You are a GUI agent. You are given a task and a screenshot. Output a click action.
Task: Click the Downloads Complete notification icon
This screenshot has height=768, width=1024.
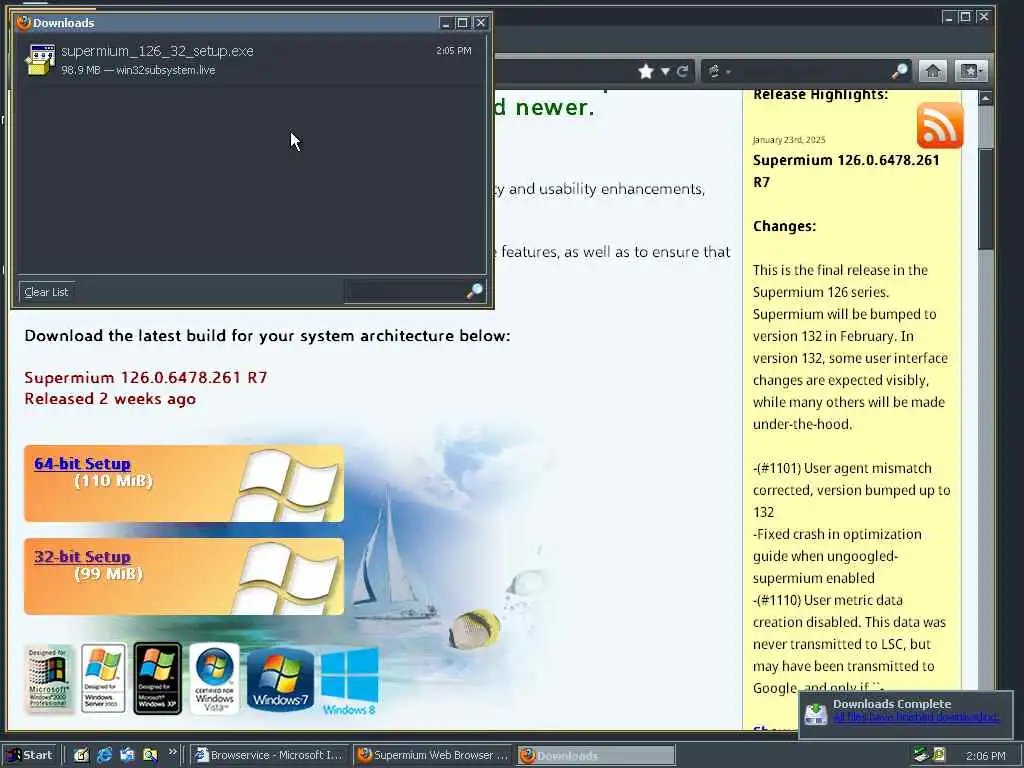[x=815, y=713]
